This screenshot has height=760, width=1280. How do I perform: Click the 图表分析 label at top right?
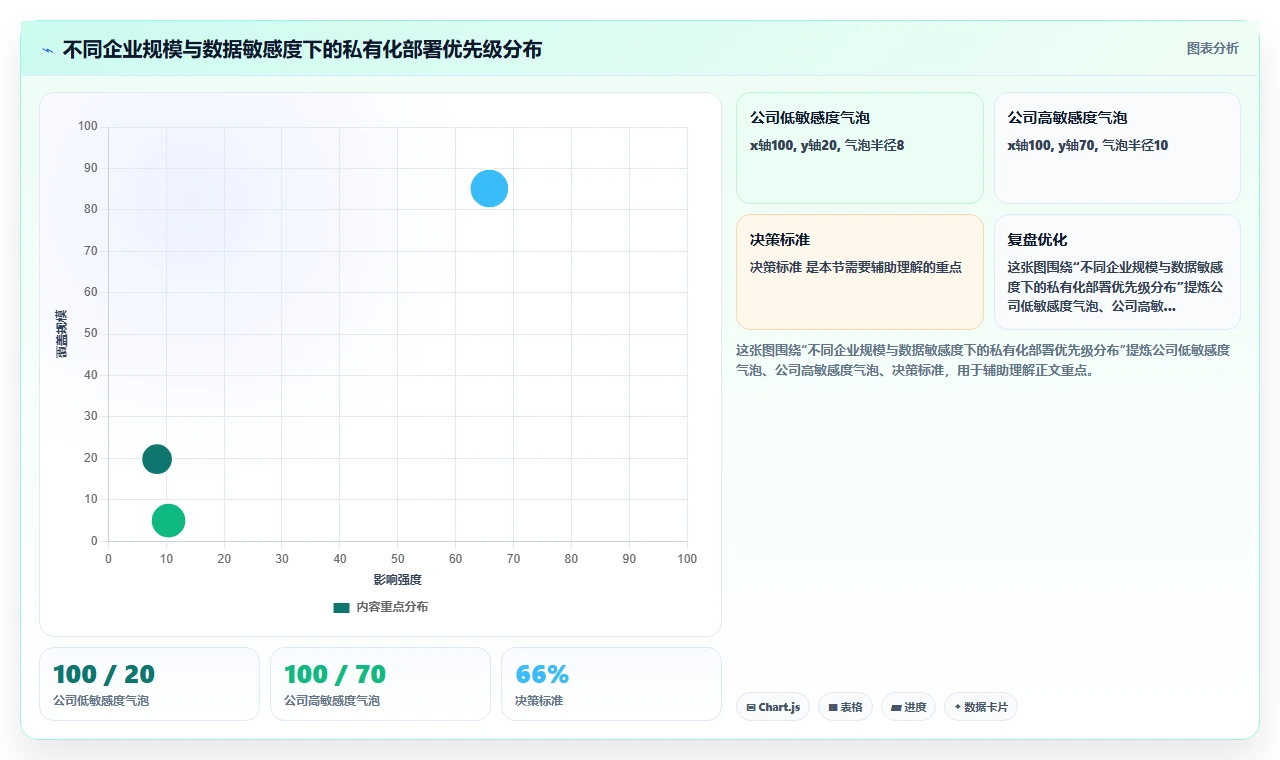[x=1212, y=48]
